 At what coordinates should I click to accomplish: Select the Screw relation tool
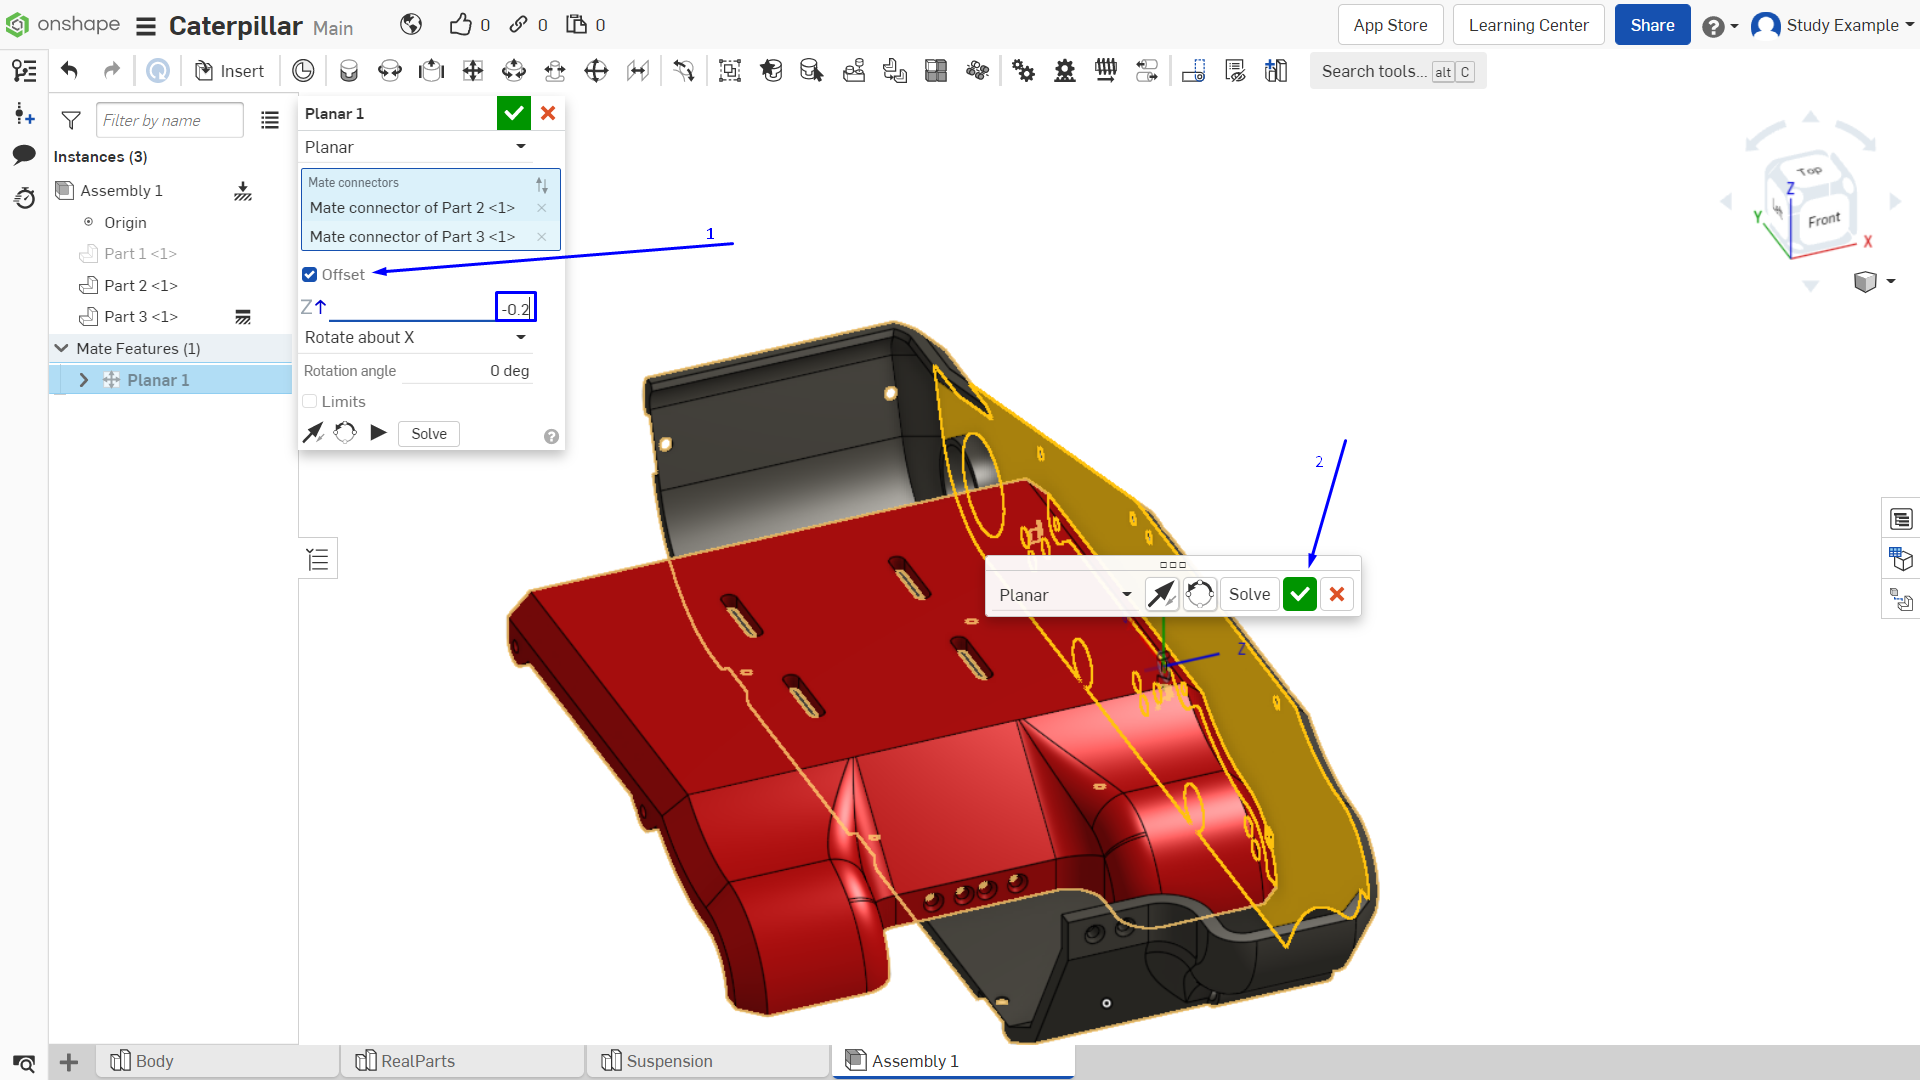point(1106,71)
